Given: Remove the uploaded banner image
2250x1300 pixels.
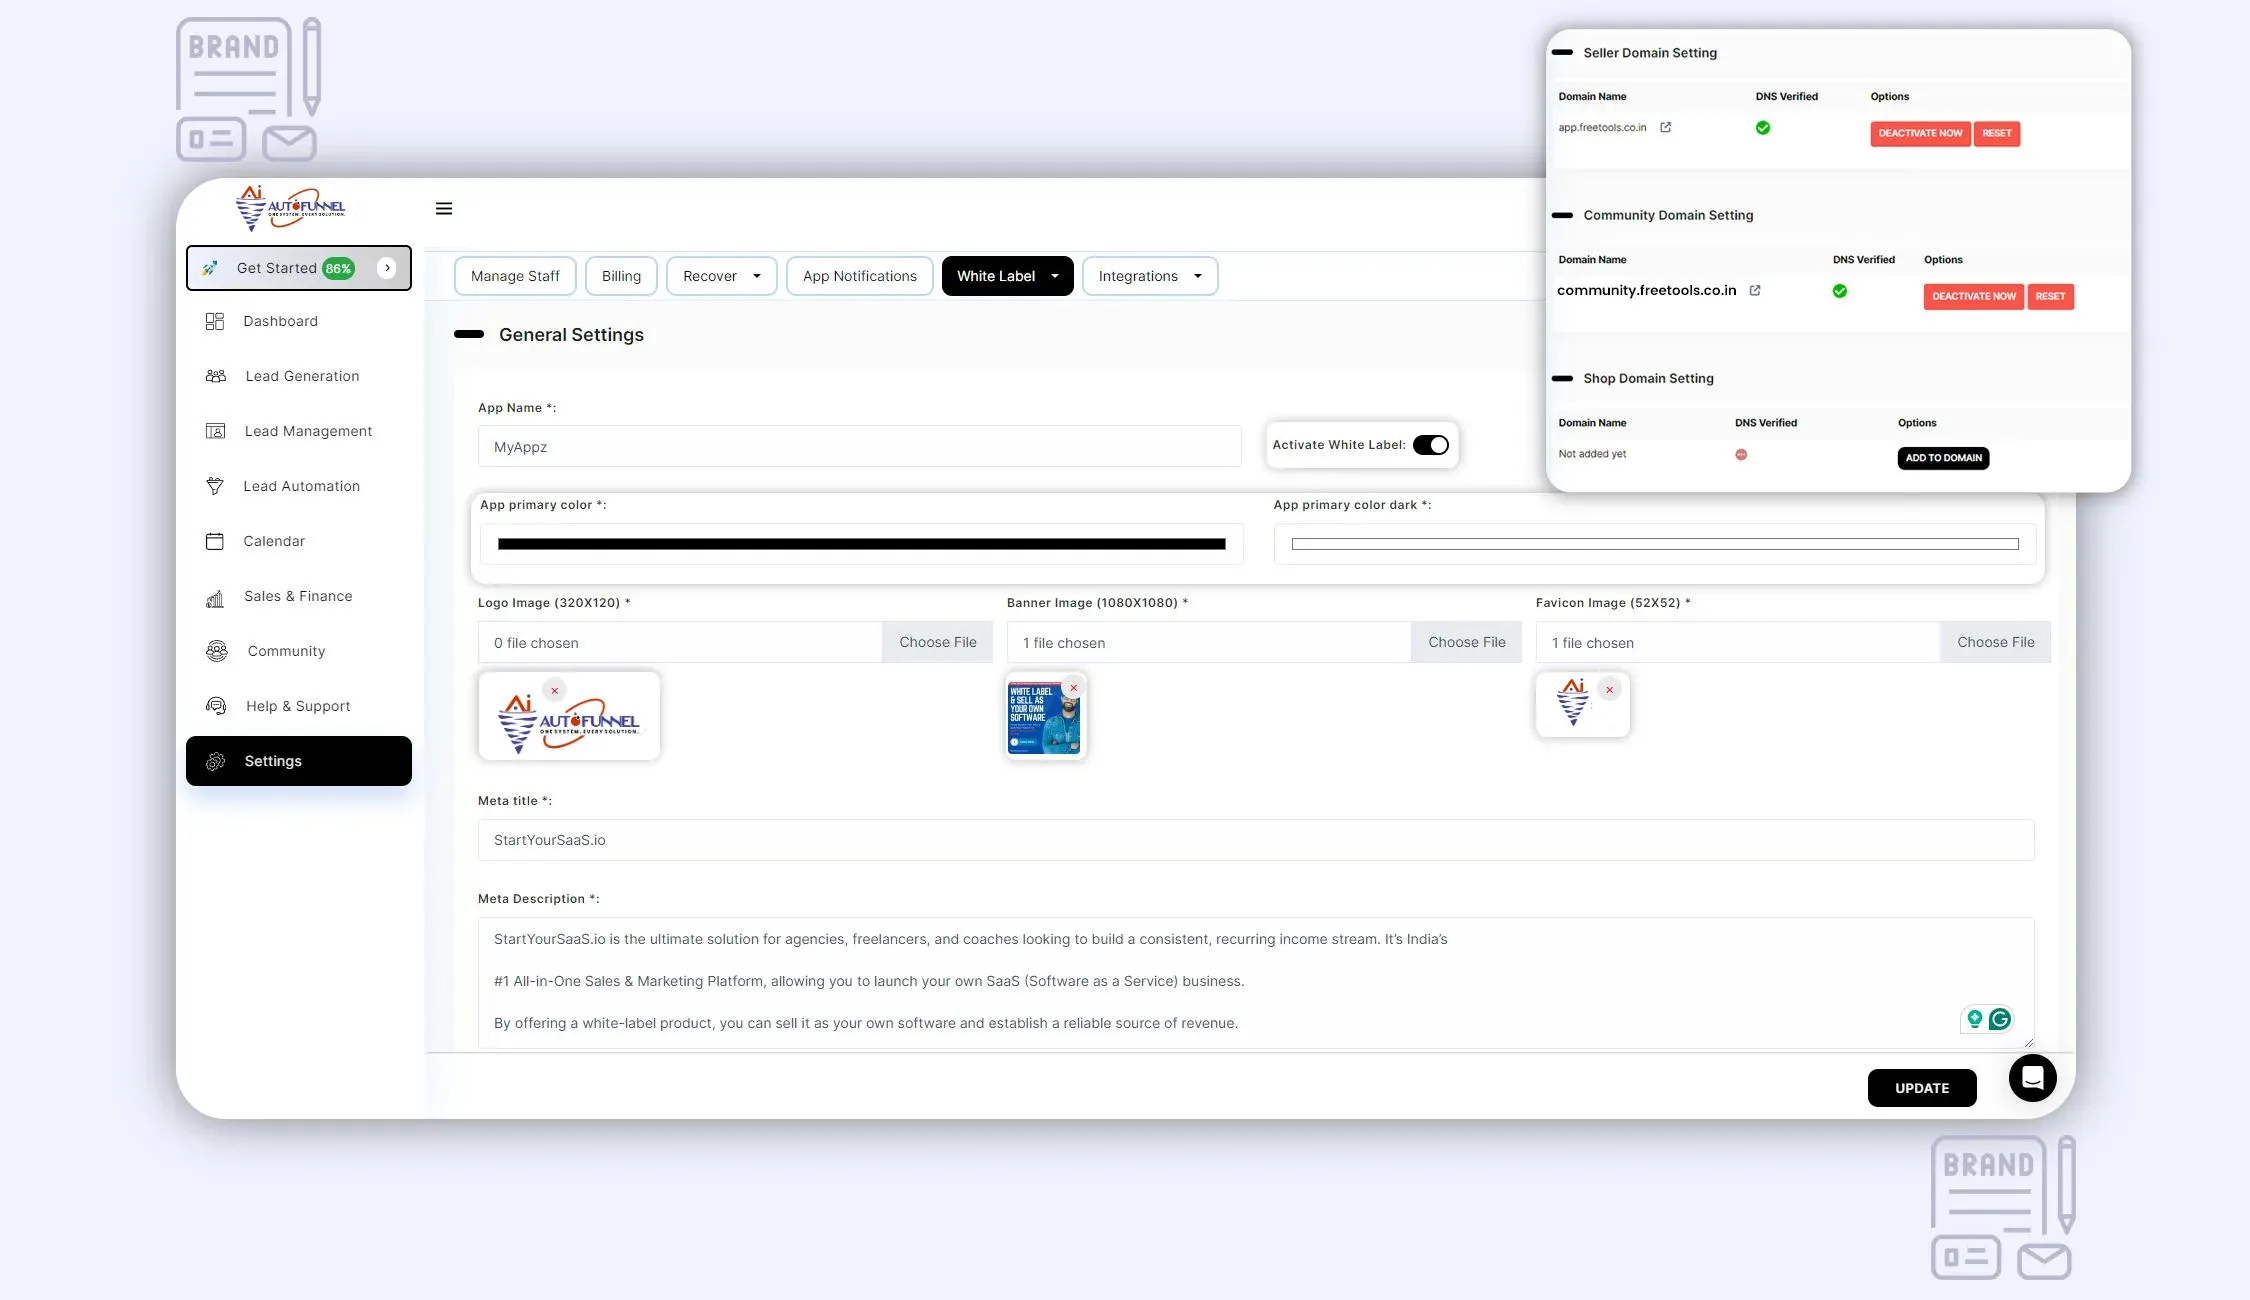Looking at the screenshot, I should 1074,688.
